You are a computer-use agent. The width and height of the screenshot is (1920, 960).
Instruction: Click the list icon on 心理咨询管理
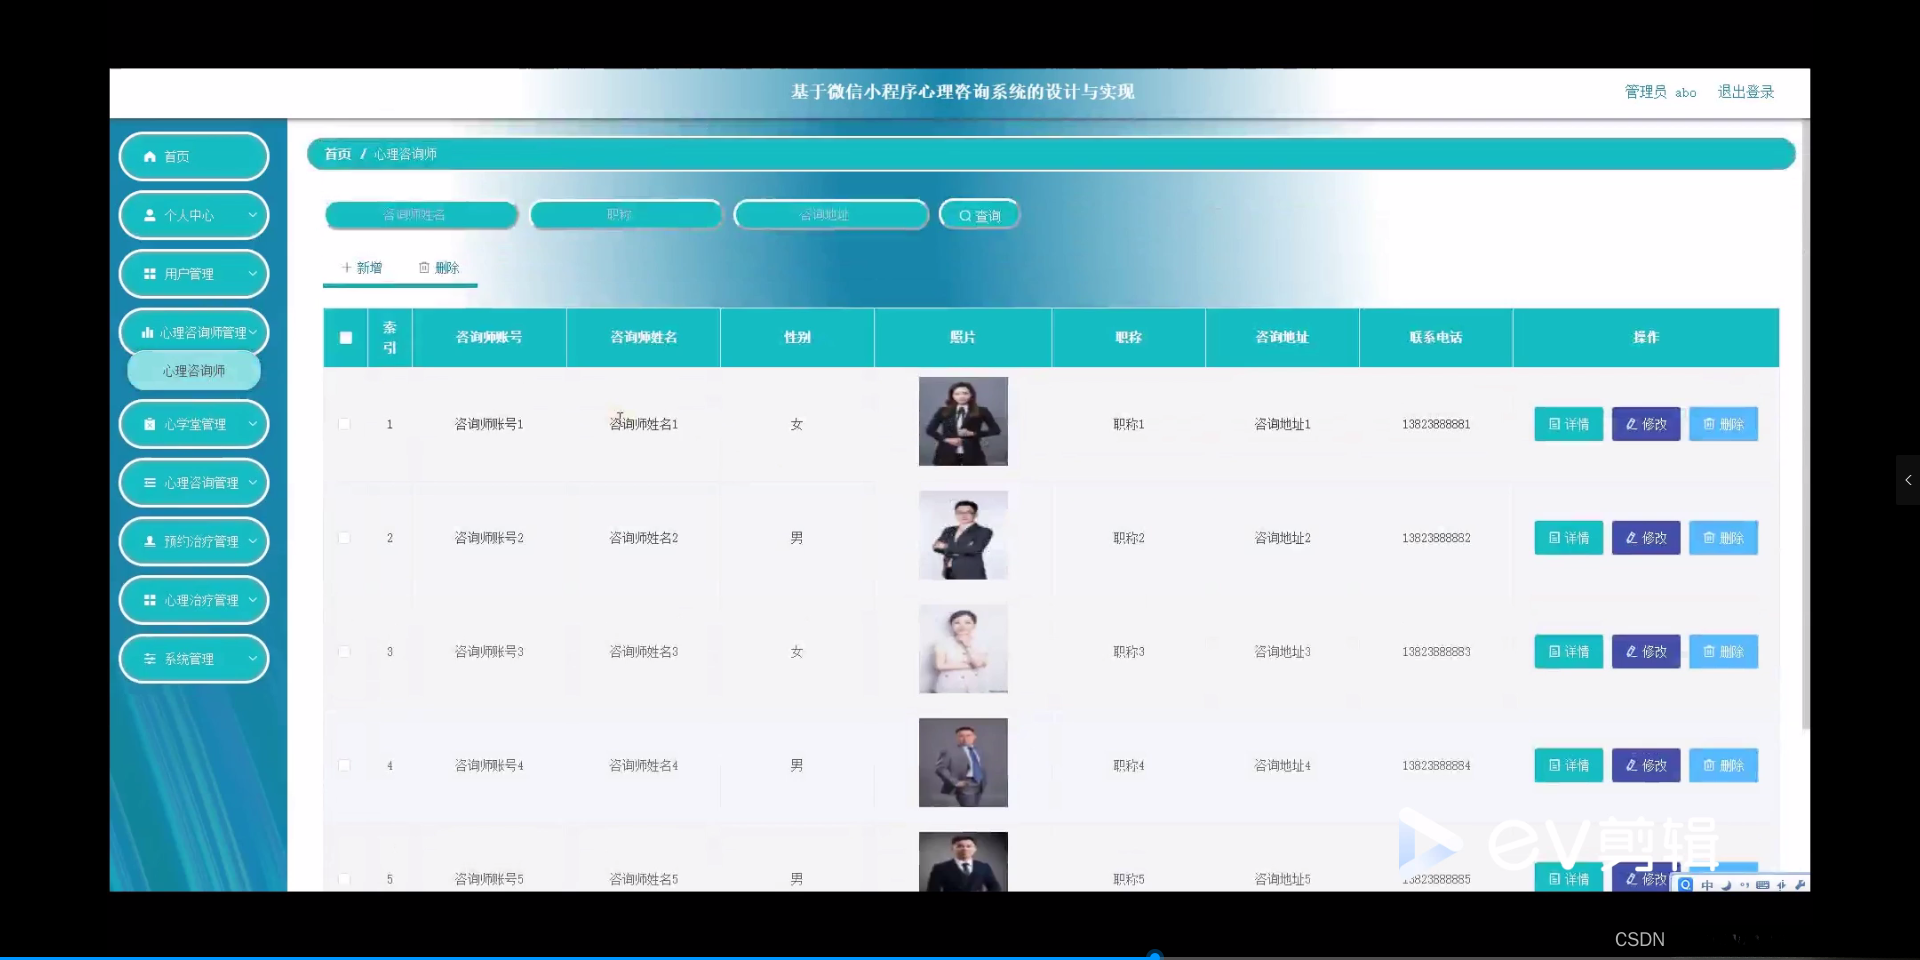click(x=149, y=482)
